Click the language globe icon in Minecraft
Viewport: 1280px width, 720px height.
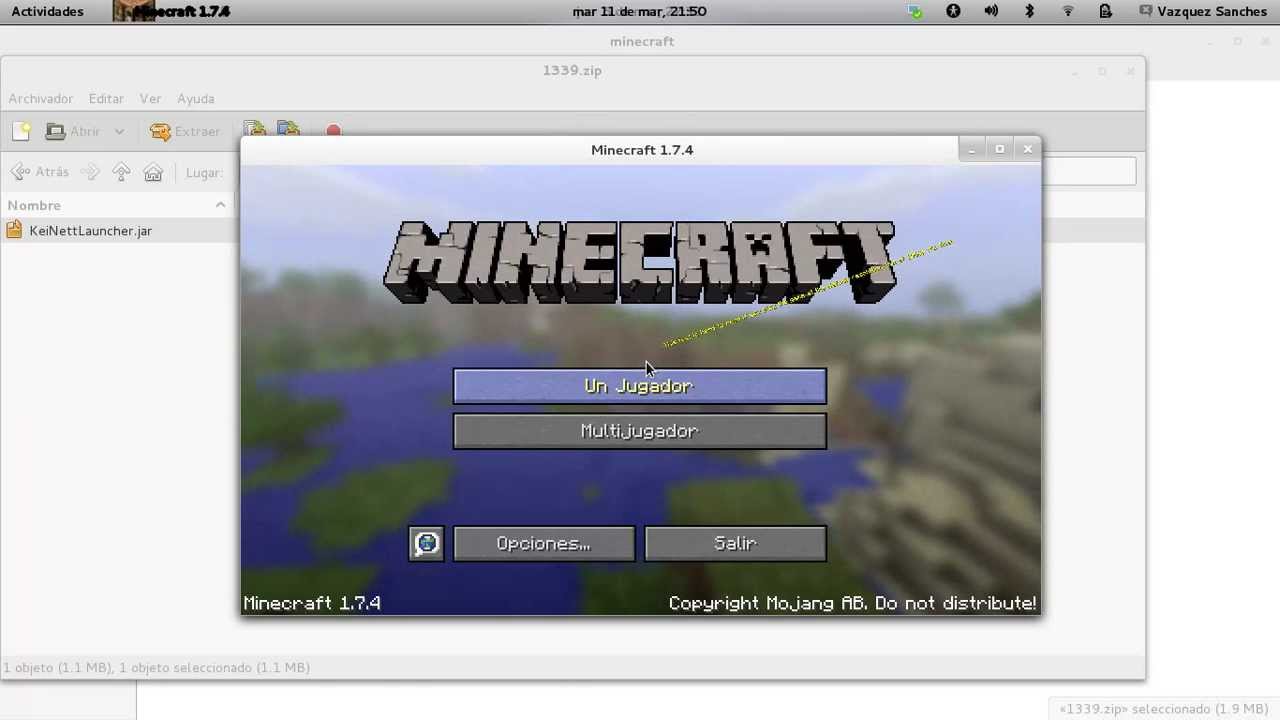click(426, 544)
